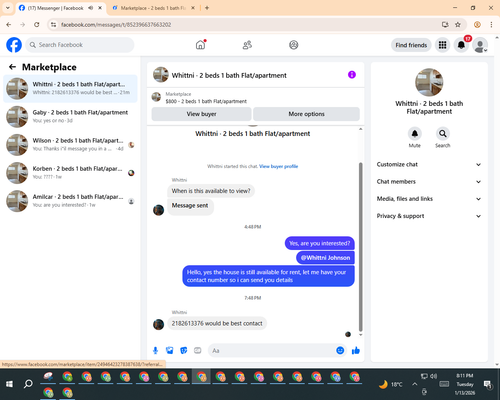Open the taskbar volume icon

433,376
